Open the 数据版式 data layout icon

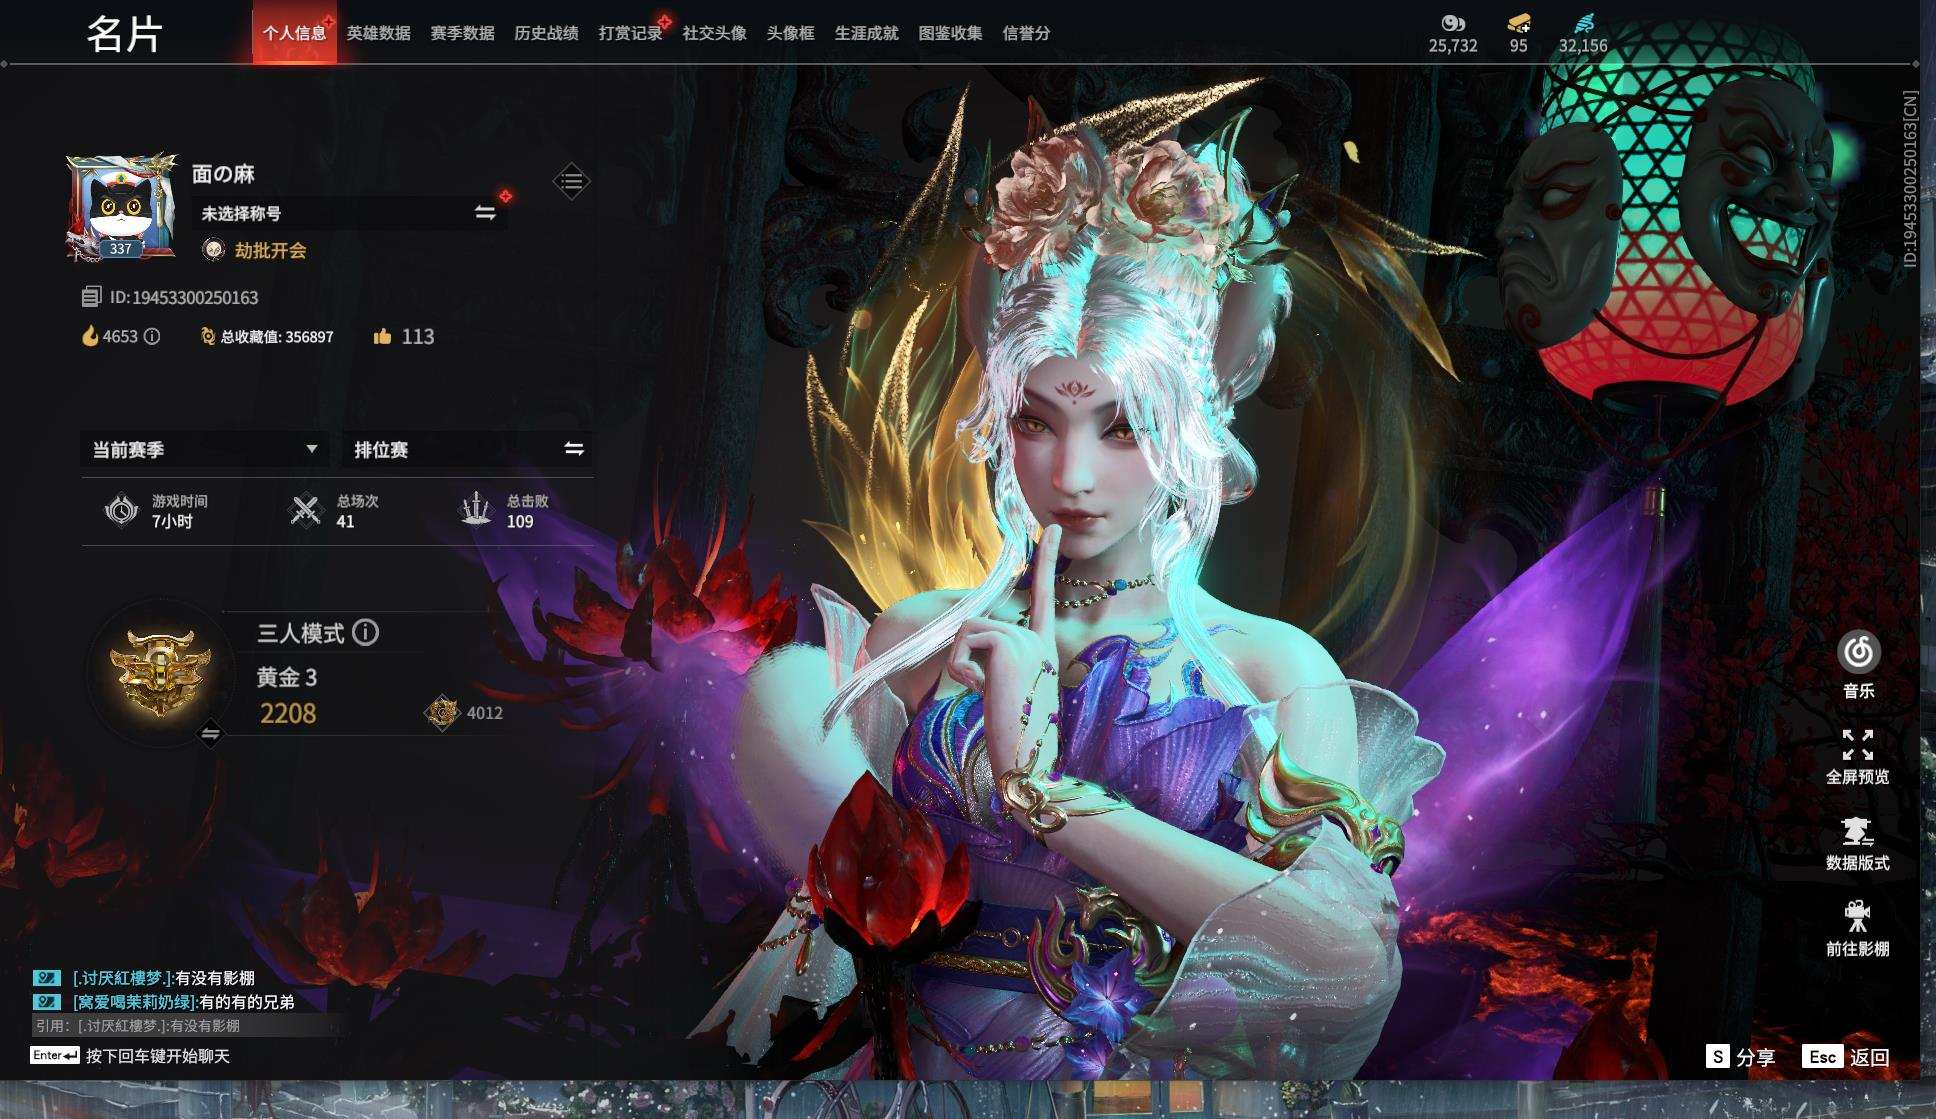1857,831
